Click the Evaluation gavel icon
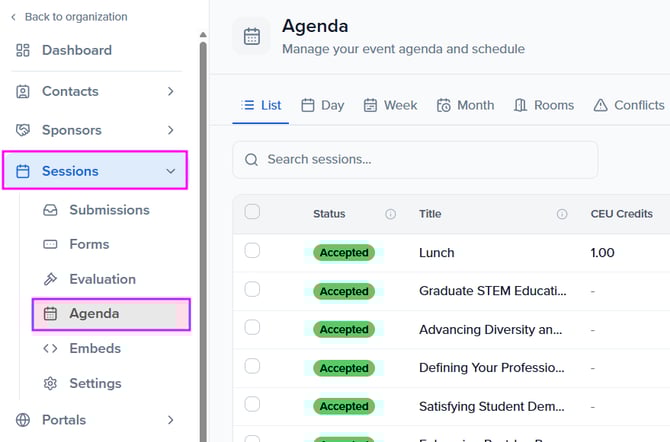Screen dimensions: 670x442 50,279
